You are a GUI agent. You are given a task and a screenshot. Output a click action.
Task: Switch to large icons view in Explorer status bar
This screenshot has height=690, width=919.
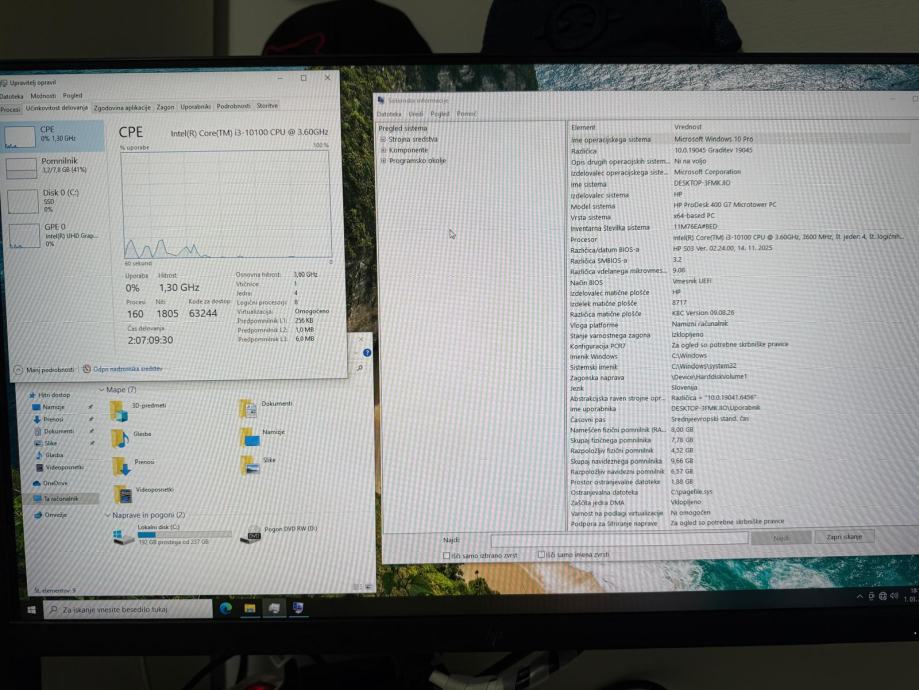coord(368,587)
